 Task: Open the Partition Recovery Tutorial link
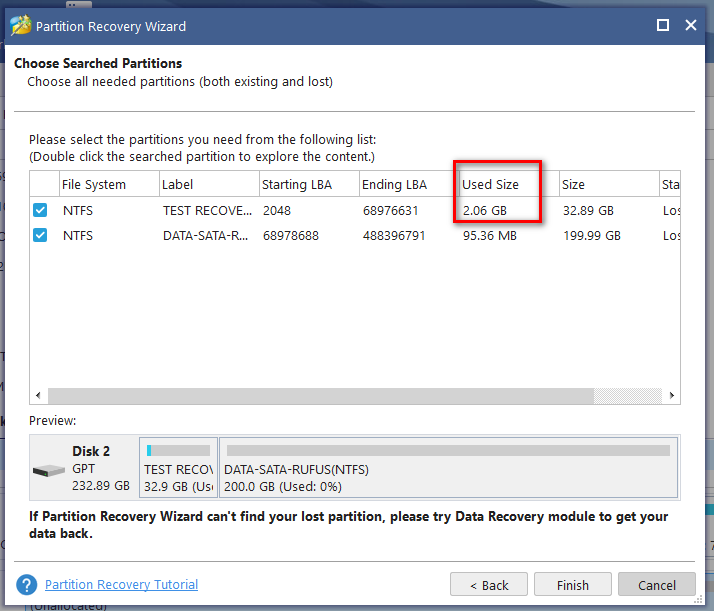tap(121, 585)
